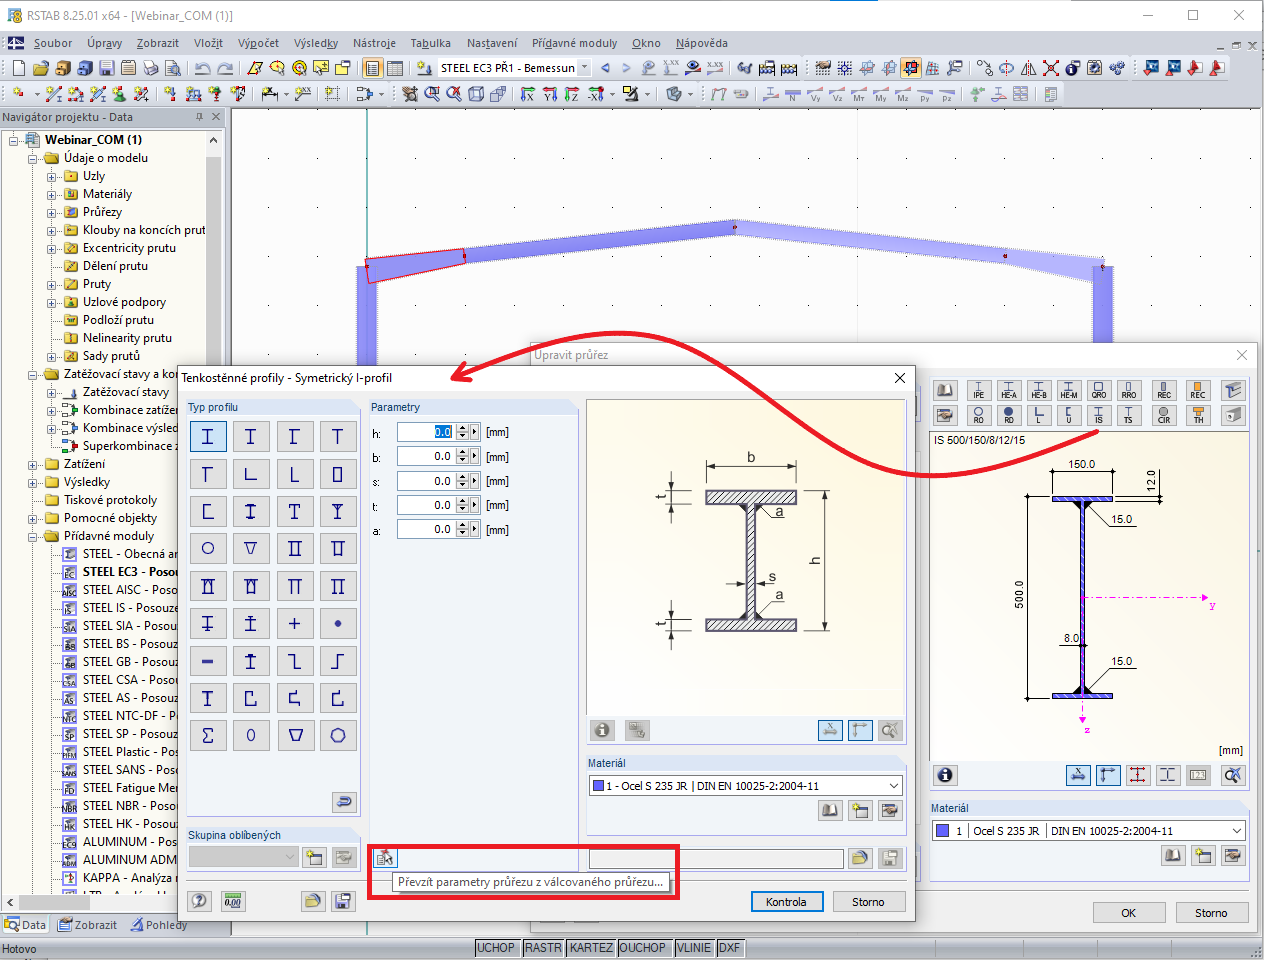This screenshot has height=960, width=1264.
Task: Expand the Uzly tree node
Action: [52, 177]
